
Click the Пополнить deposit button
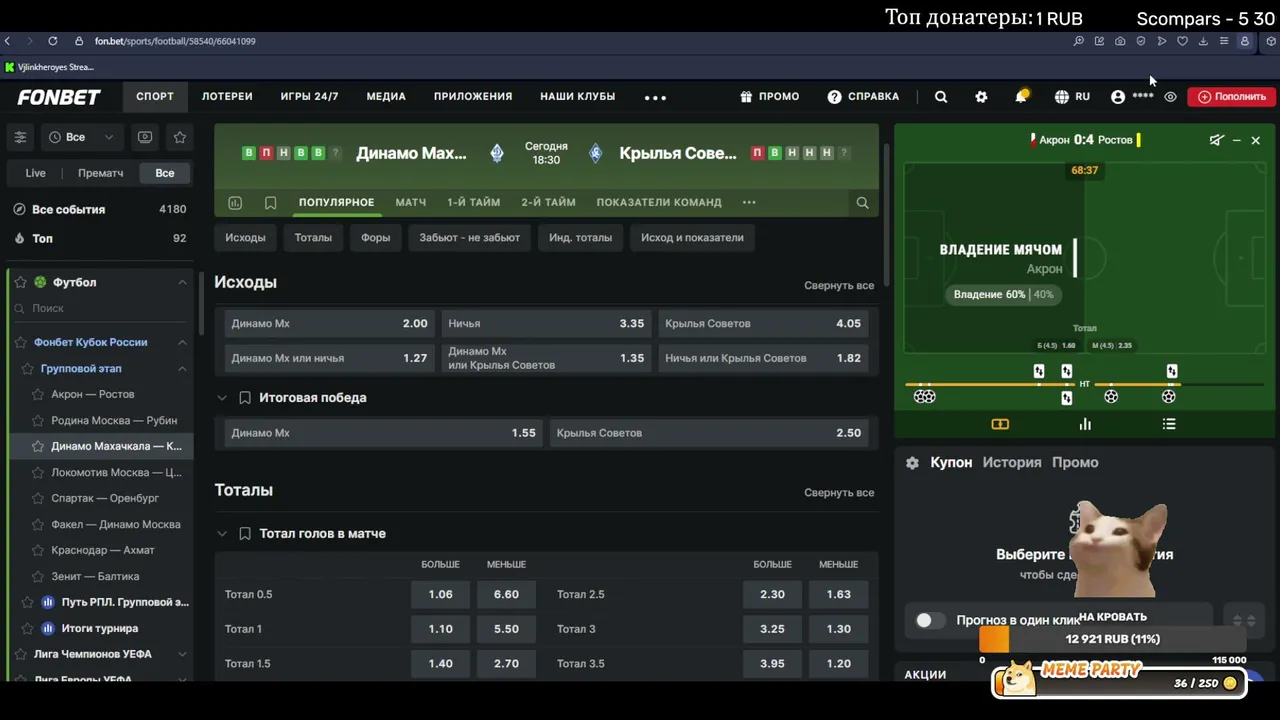(1231, 97)
